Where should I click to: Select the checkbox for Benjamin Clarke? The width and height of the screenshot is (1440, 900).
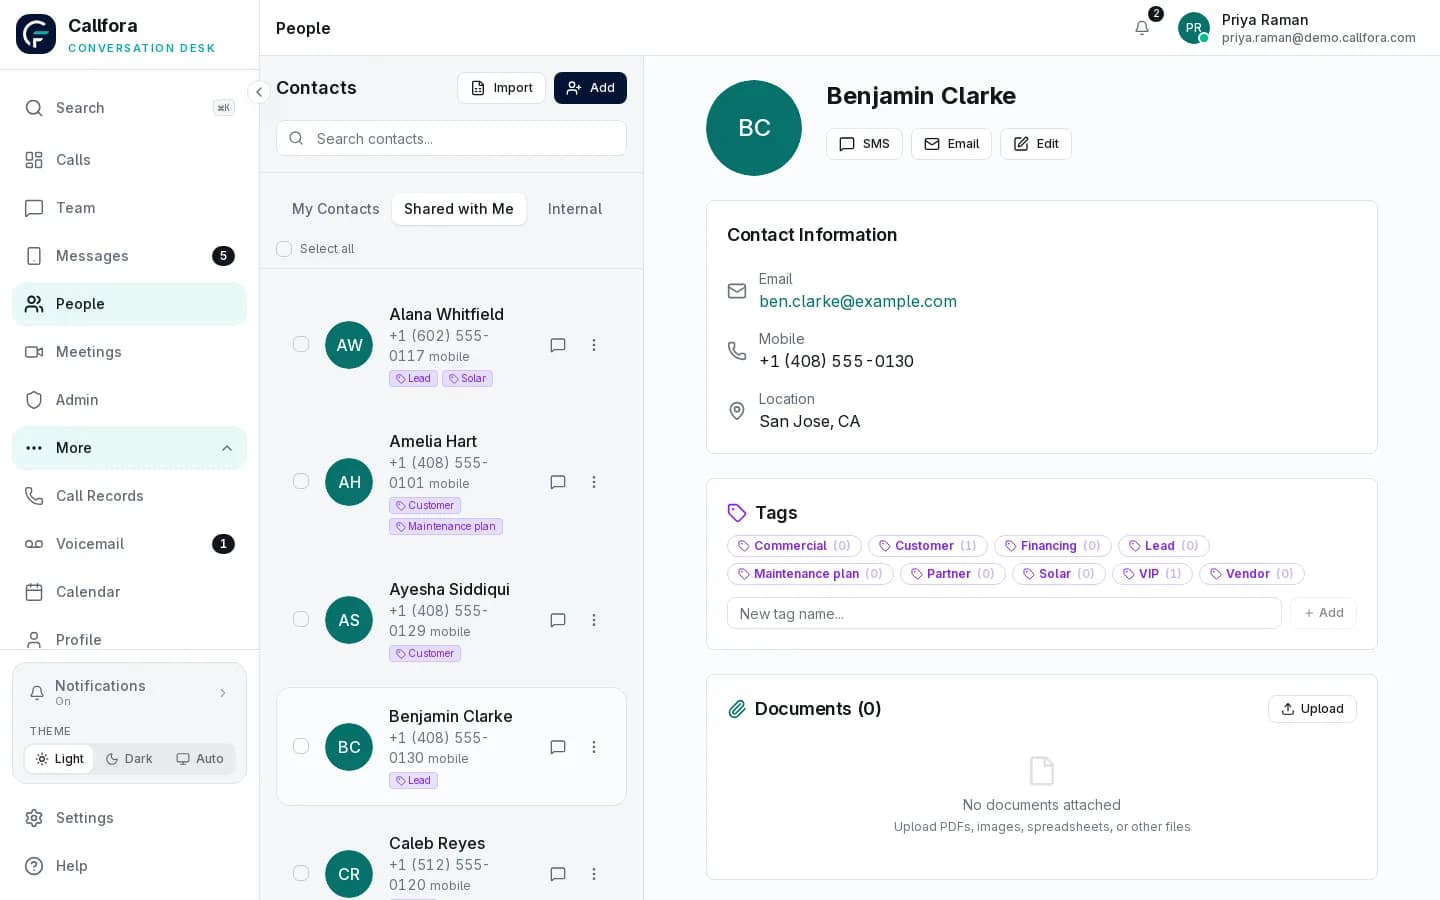(301, 746)
